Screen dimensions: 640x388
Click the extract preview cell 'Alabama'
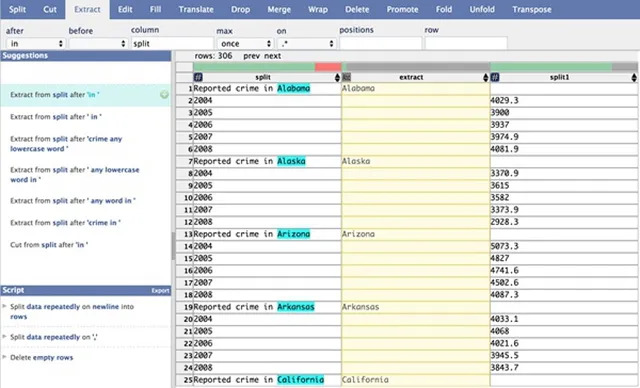416,89
